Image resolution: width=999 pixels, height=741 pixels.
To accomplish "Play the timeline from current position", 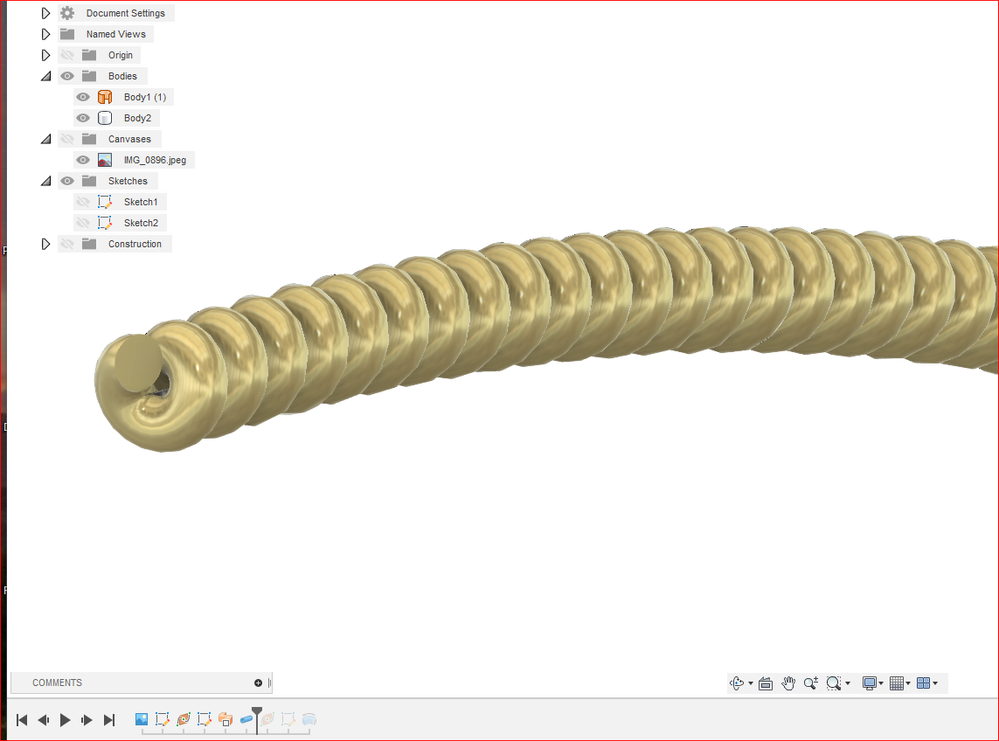I will click(x=65, y=720).
